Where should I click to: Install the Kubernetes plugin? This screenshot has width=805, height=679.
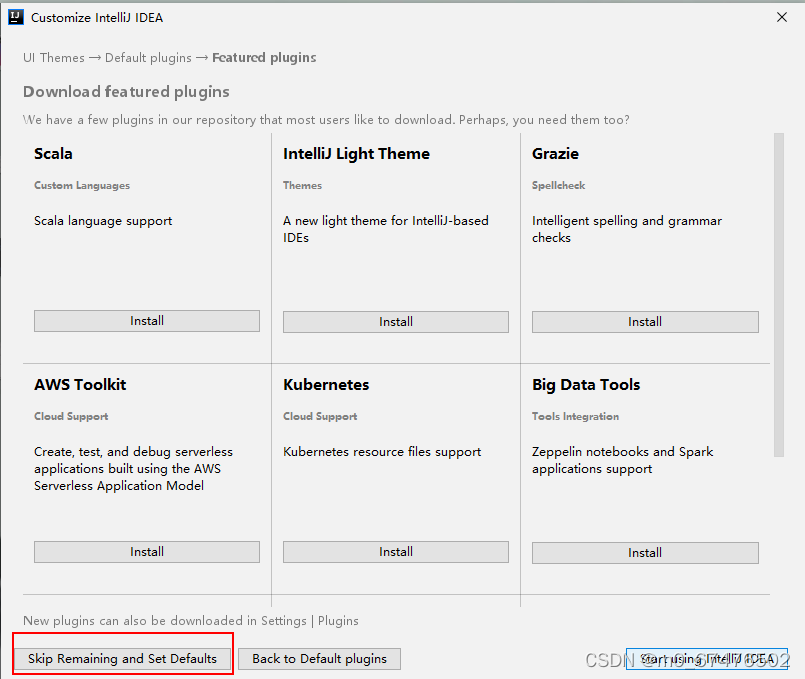click(x=396, y=552)
